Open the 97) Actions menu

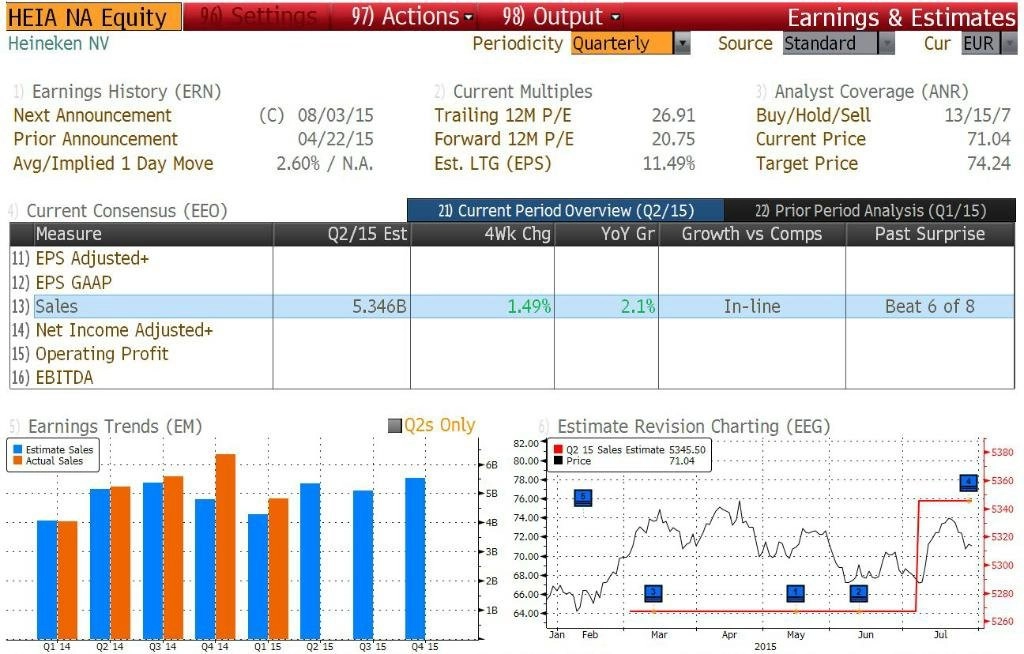click(x=412, y=16)
